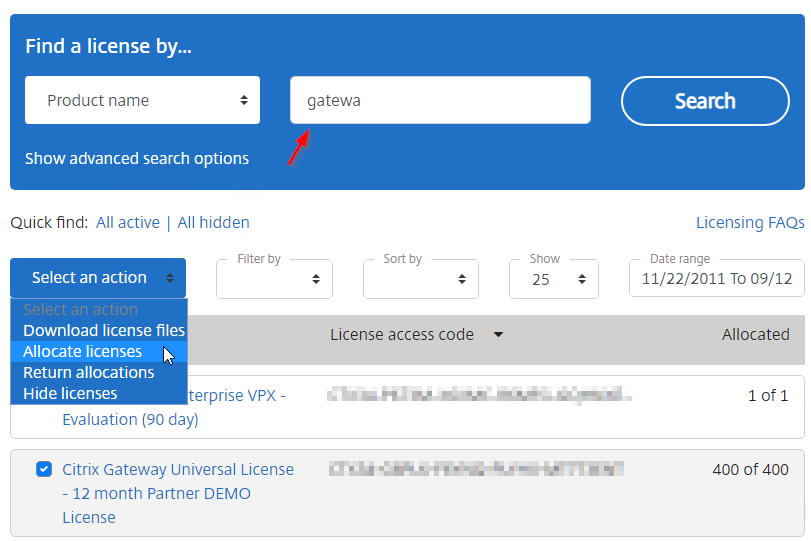Screen dimensions: 811x541
Task: Expand the Sort by dropdown
Action: point(420,279)
